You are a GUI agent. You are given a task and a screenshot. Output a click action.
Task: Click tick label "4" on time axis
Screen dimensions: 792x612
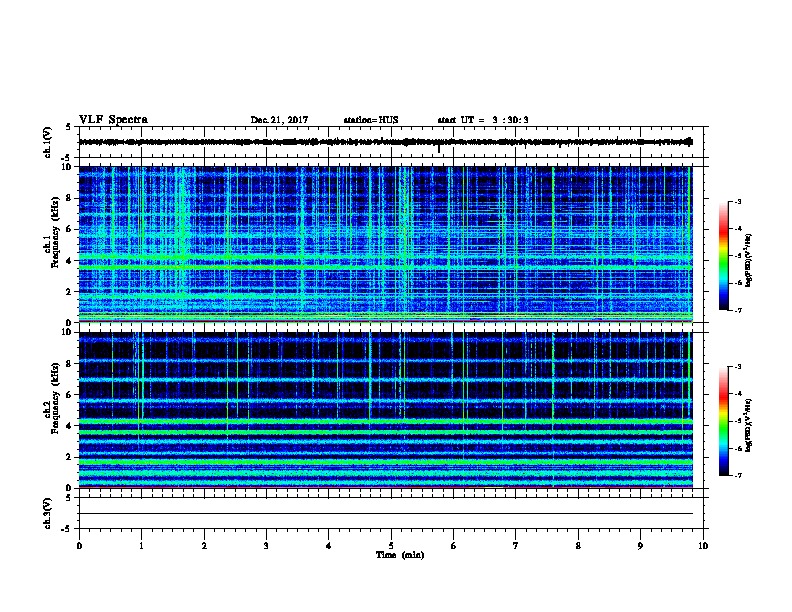click(x=329, y=546)
